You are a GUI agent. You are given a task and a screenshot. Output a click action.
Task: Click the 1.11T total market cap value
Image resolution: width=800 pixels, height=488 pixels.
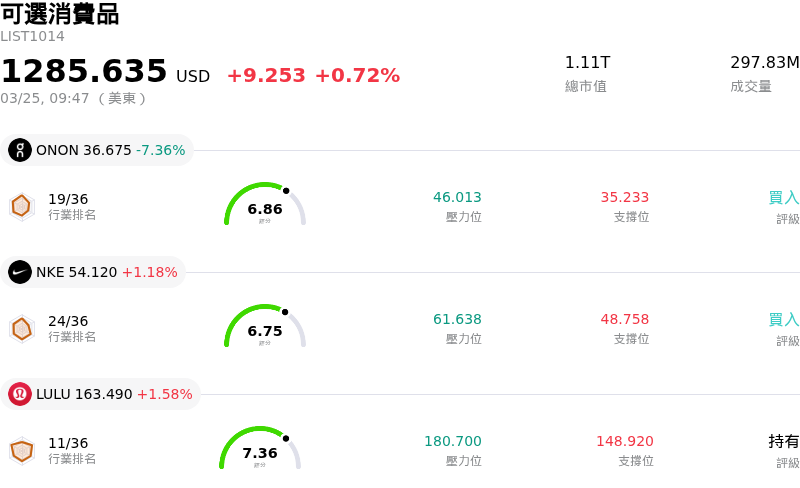coord(587,63)
